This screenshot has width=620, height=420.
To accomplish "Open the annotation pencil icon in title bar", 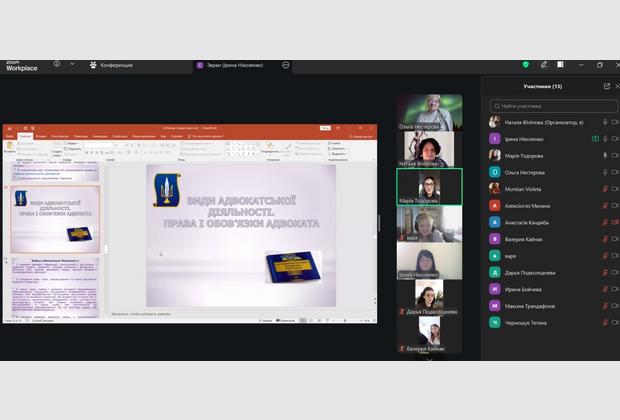I will click(x=544, y=65).
